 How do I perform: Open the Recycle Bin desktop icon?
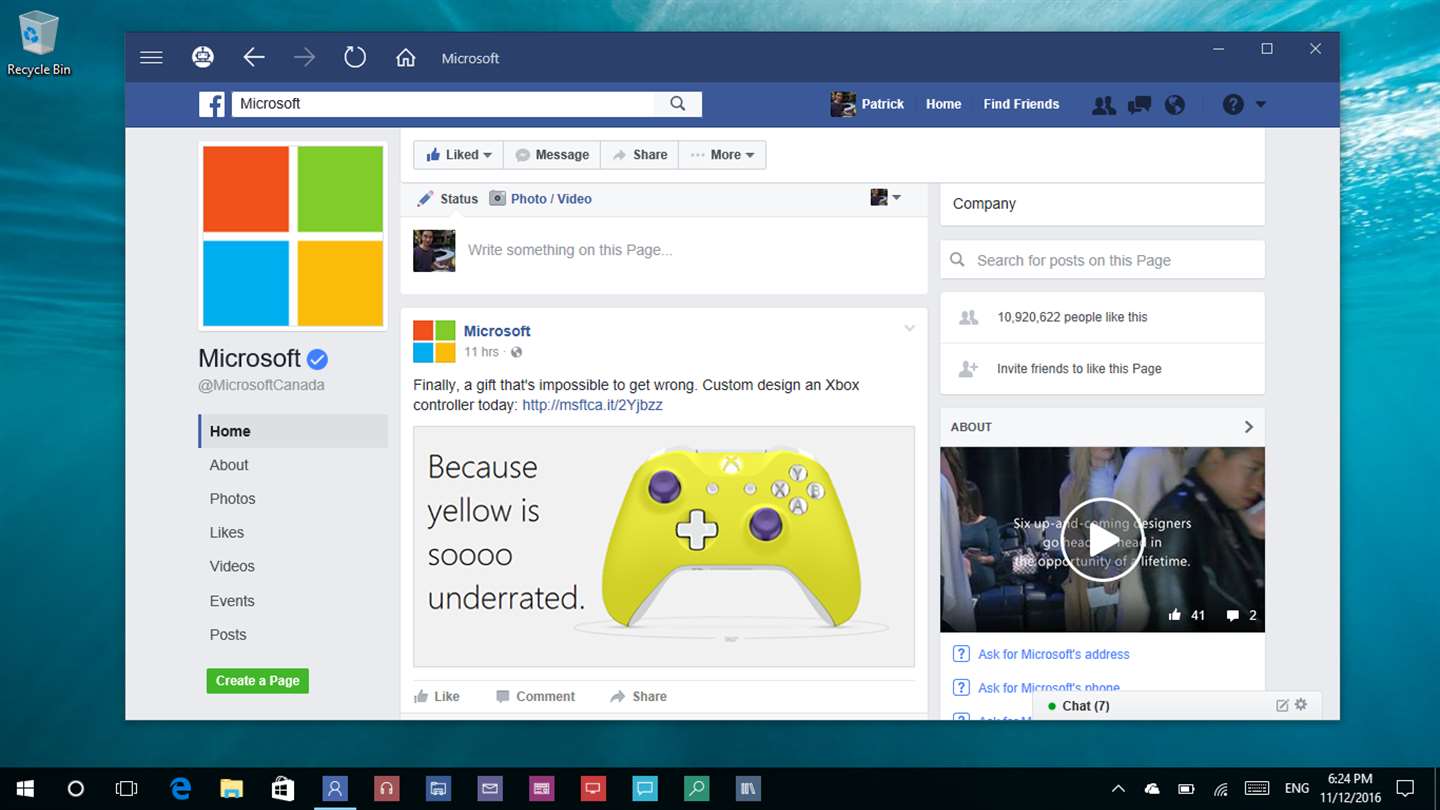[39, 42]
